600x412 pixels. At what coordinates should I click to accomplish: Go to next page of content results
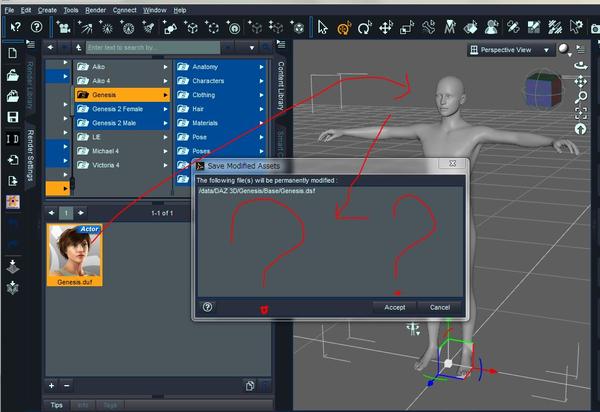[x=81, y=213]
